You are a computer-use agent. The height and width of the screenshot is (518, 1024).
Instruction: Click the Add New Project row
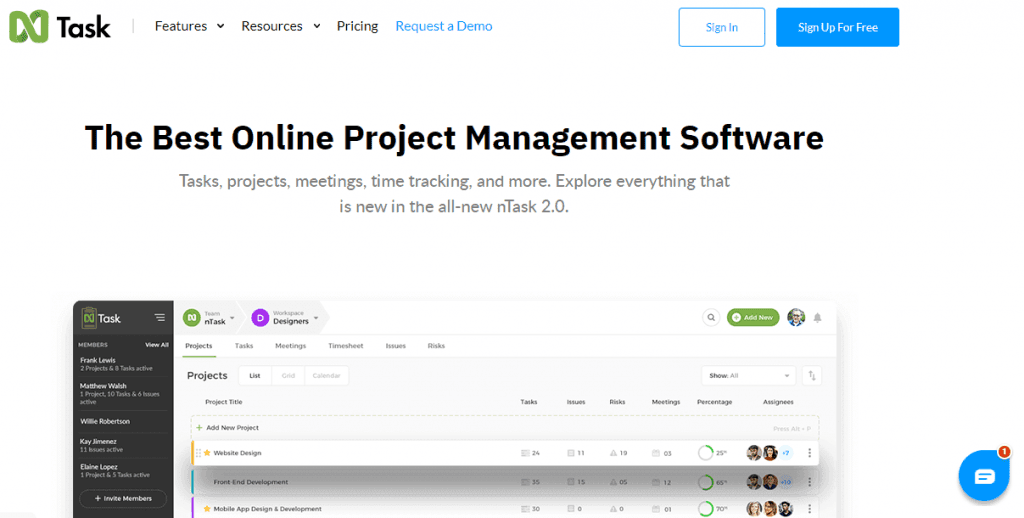[x=505, y=428]
